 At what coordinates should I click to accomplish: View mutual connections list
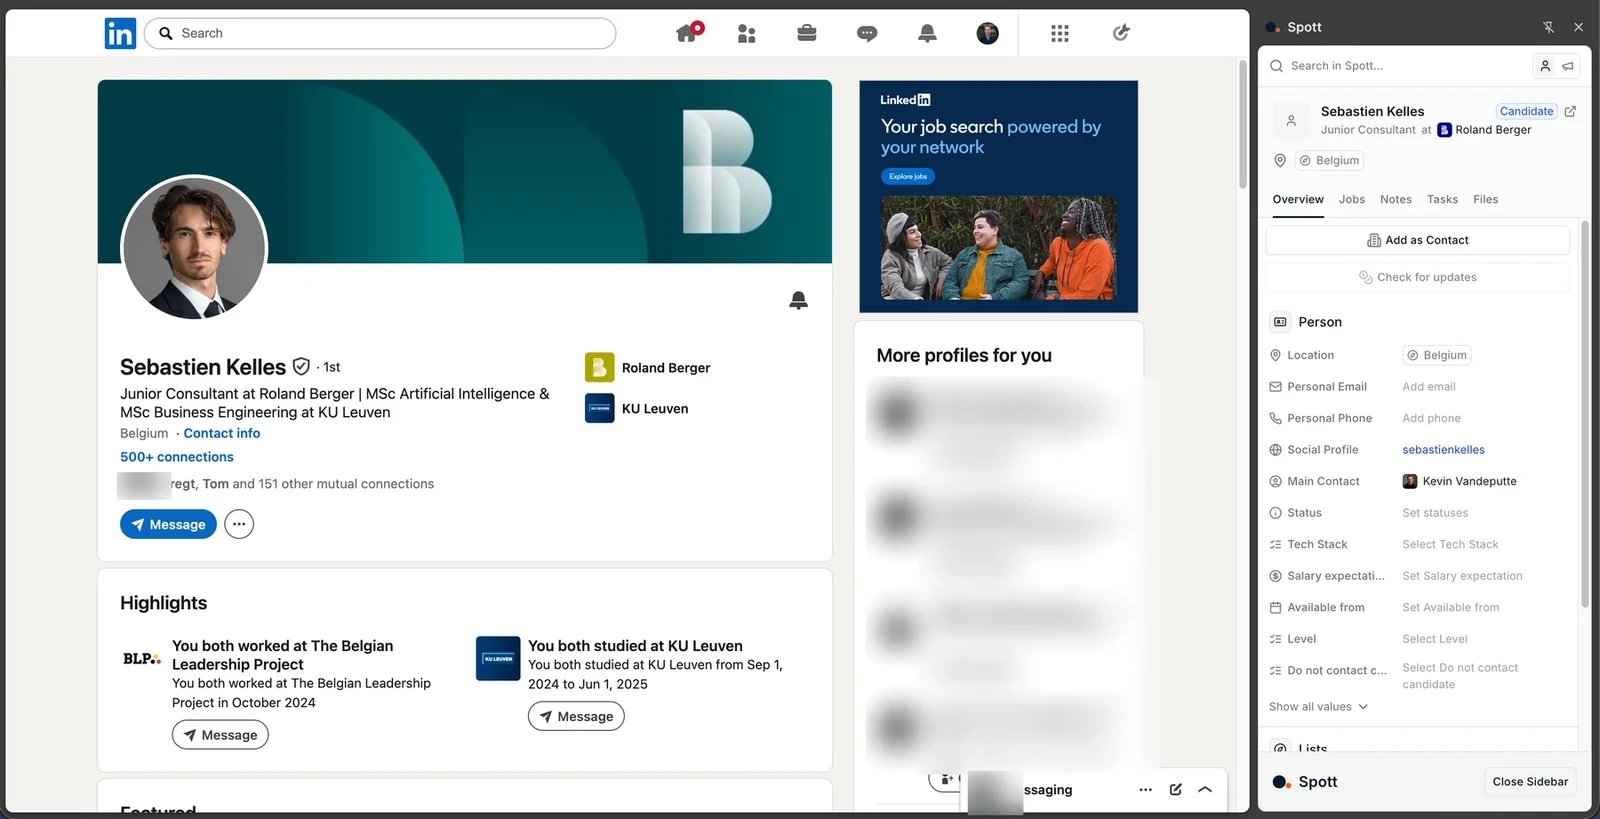(x=276, y=484)
